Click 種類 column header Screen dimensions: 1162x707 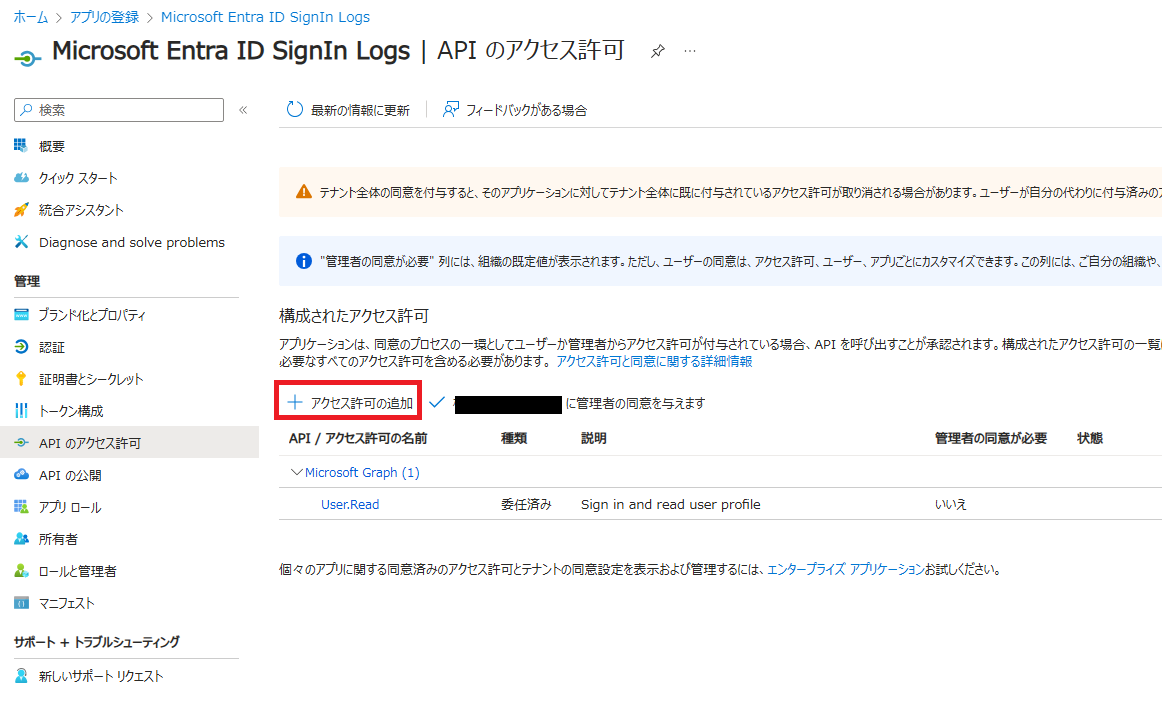tap(514, 438)
